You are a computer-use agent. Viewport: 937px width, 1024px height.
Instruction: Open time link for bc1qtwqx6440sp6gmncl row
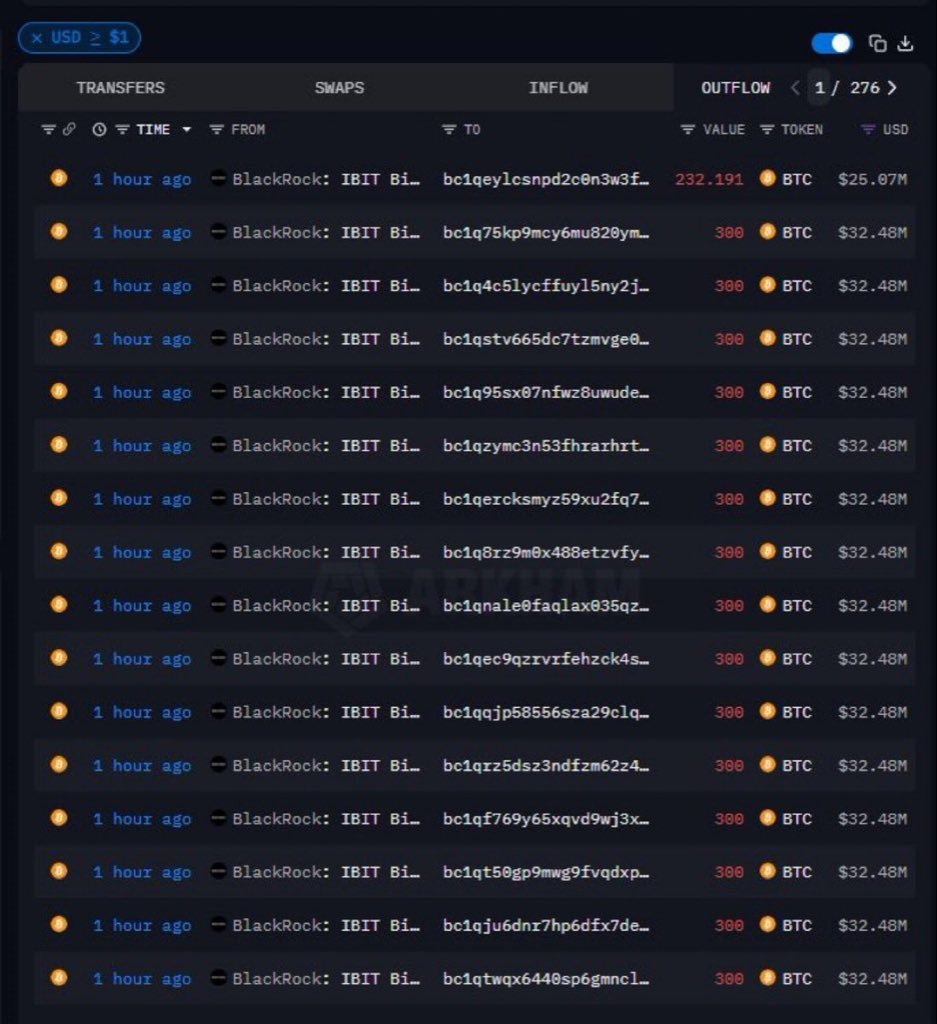142,979
